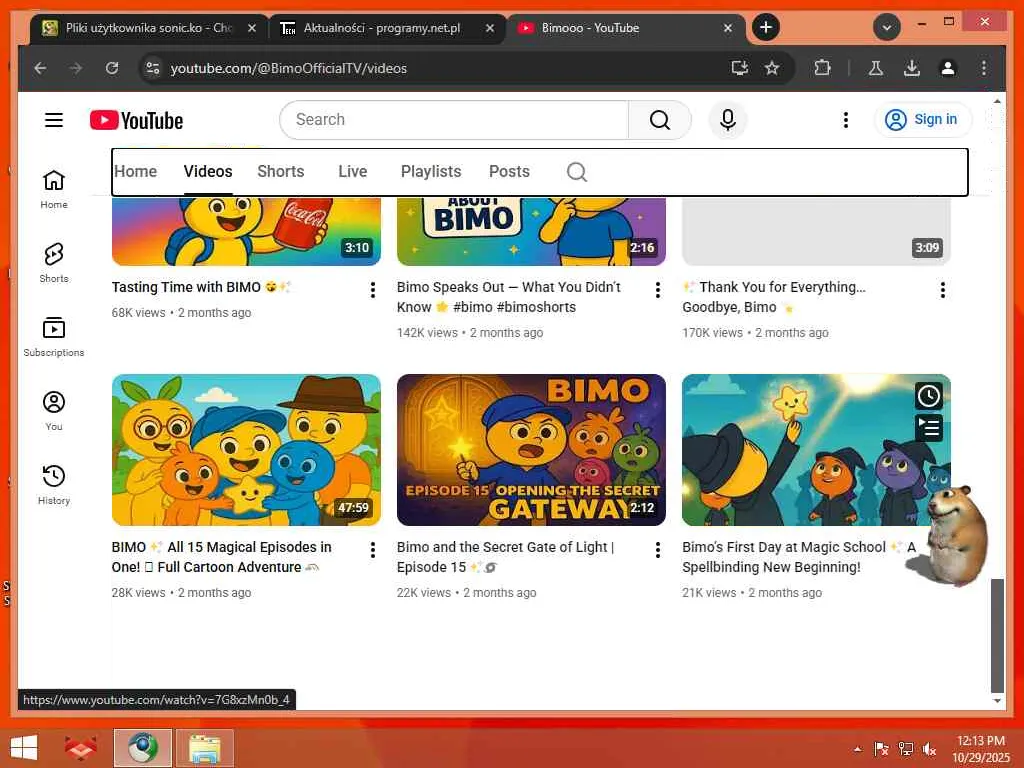
Task: Open YouTube settings three-dot menu
Action: pos(846,120)
